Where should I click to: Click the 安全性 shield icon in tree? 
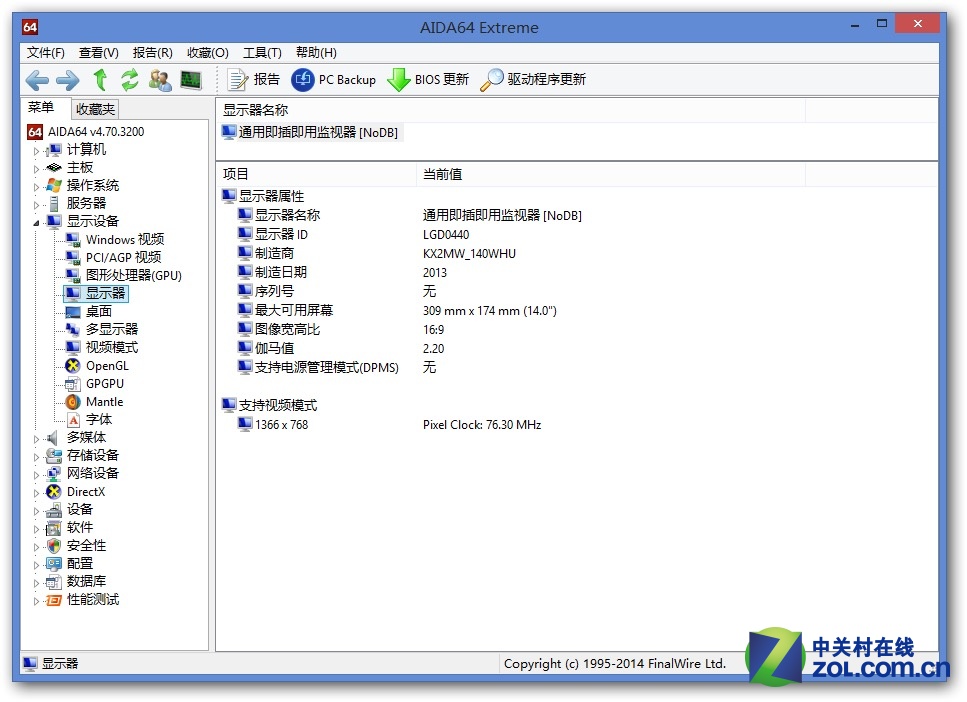pyautogui.click(x=54, y=546)
